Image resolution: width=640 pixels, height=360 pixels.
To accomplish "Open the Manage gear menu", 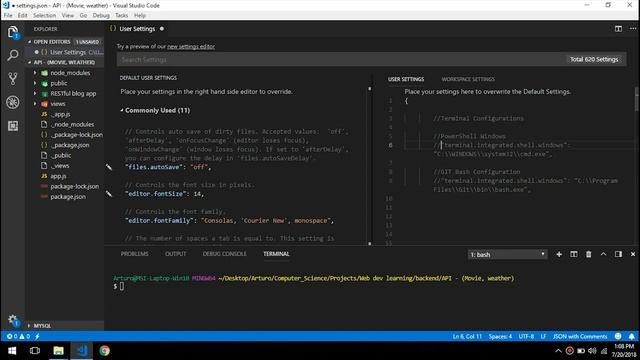I will pos(13,320).
